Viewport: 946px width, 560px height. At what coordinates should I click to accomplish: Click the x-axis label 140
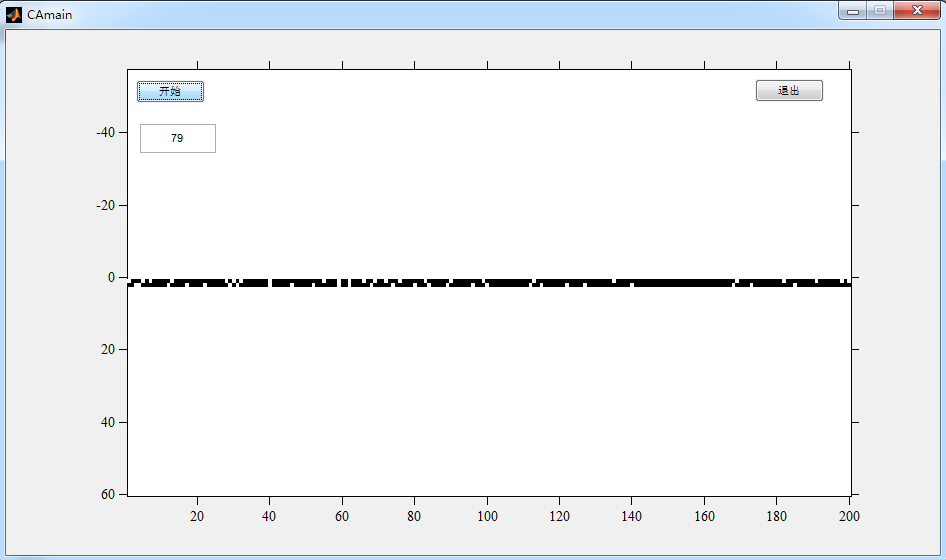632,516
